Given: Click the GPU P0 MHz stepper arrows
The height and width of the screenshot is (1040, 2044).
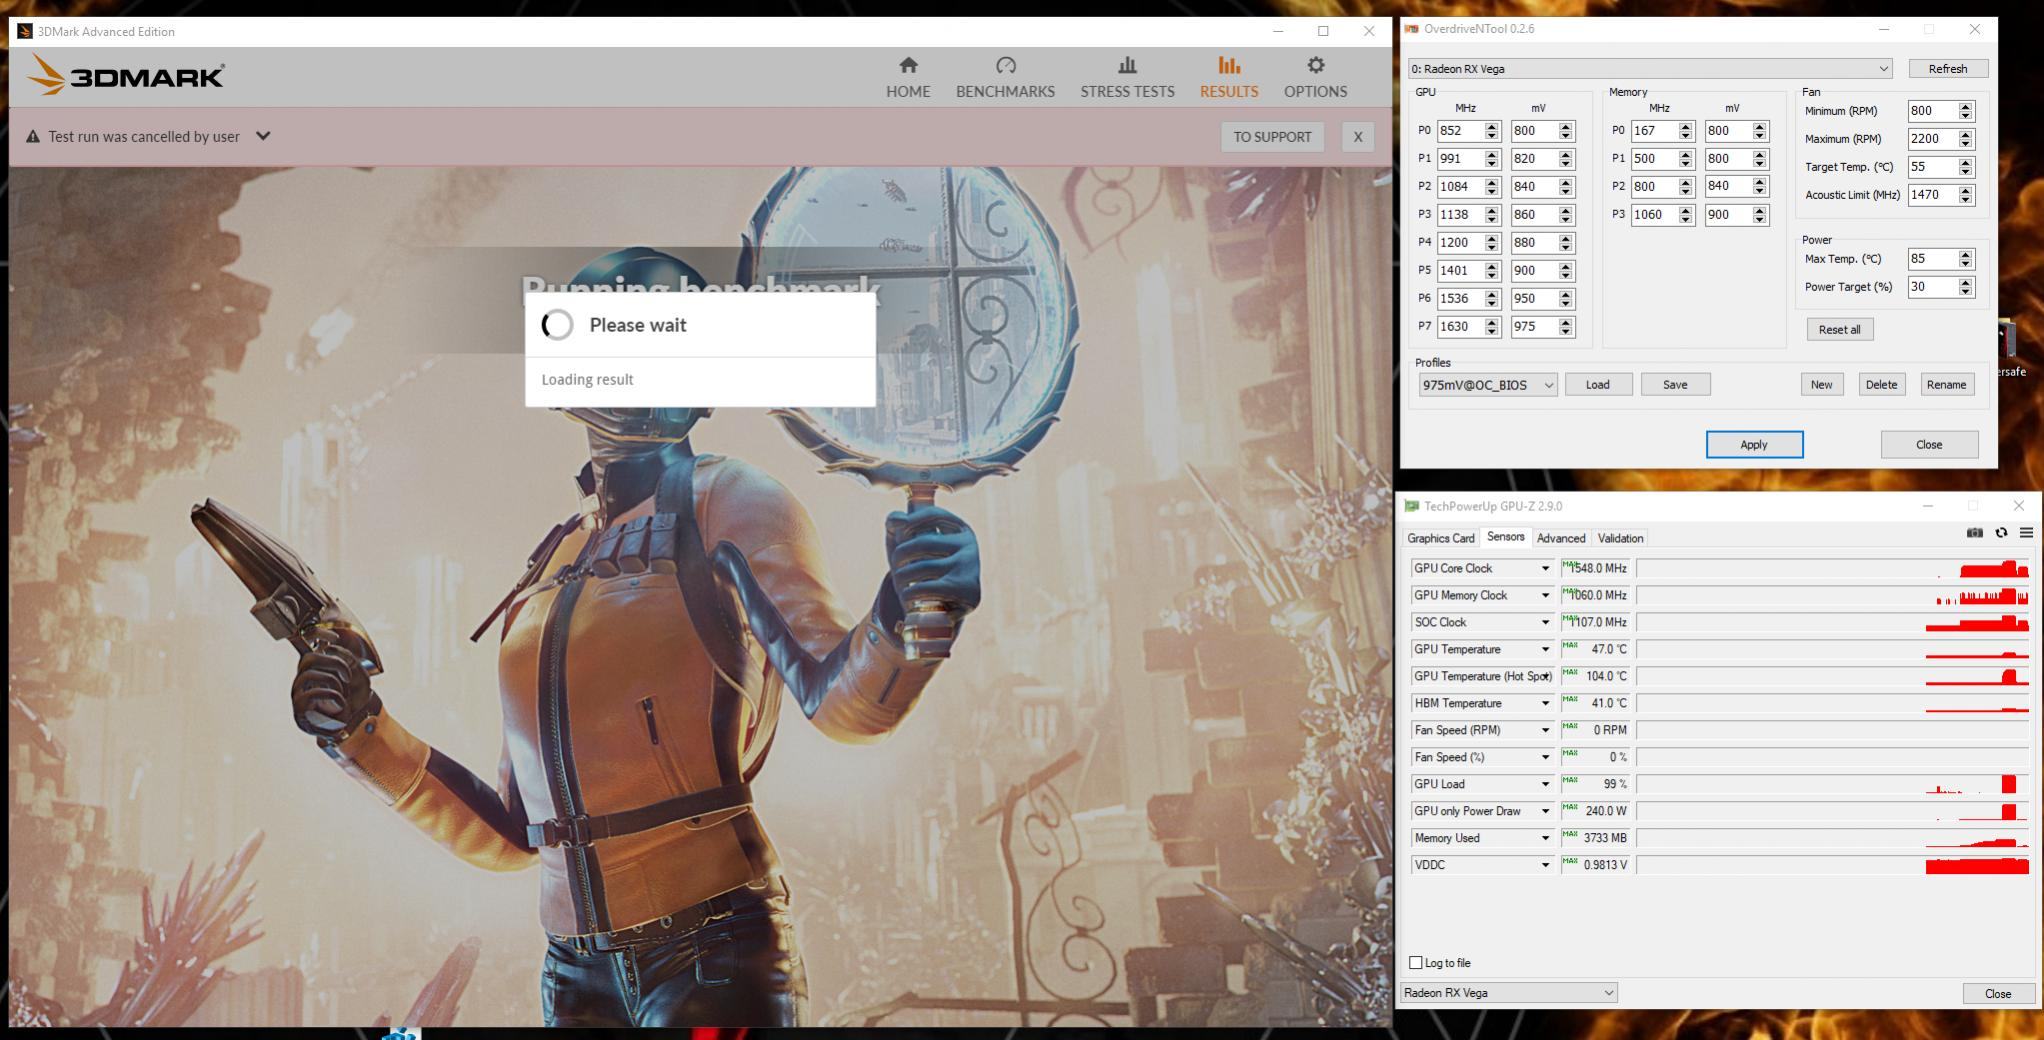Looking at the screenshot, I should pos(1492,131).
